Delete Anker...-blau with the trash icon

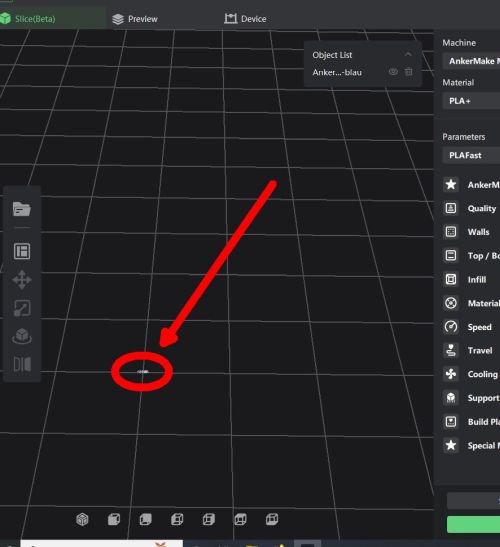[x=409, y=72]
